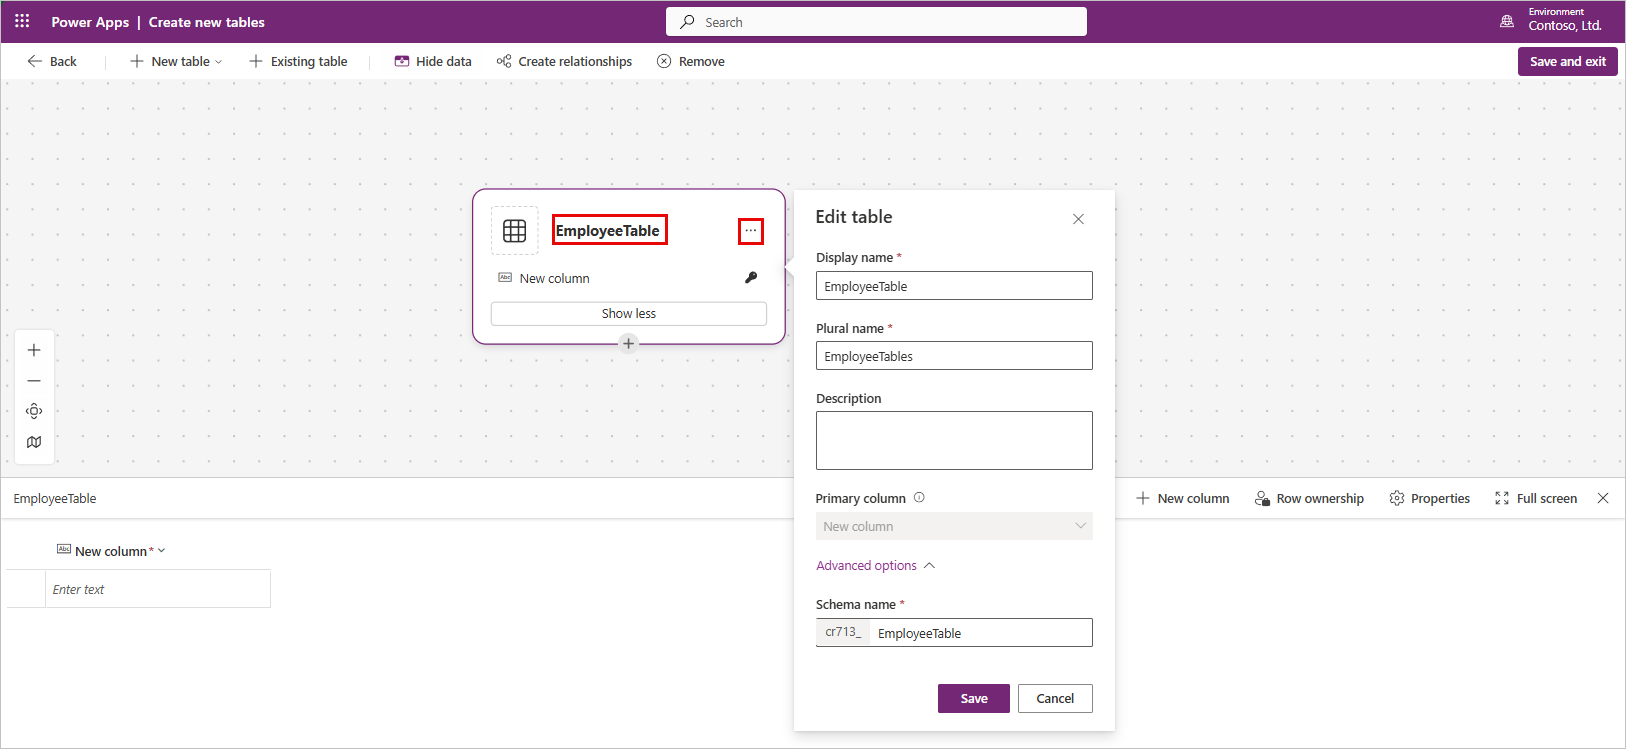
Task: Click the Show less button
Action: (x=629, y=313)
